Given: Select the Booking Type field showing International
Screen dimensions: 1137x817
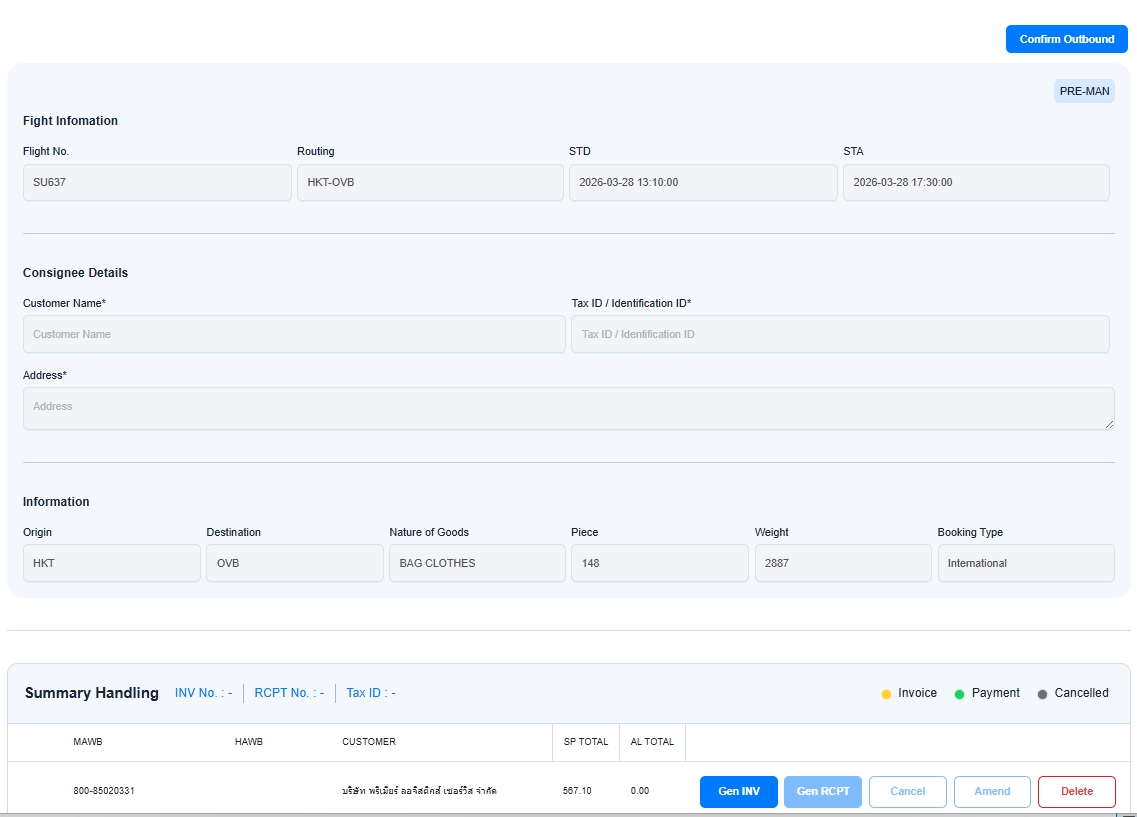Looking at the screenshot, I should [1025, 563].
